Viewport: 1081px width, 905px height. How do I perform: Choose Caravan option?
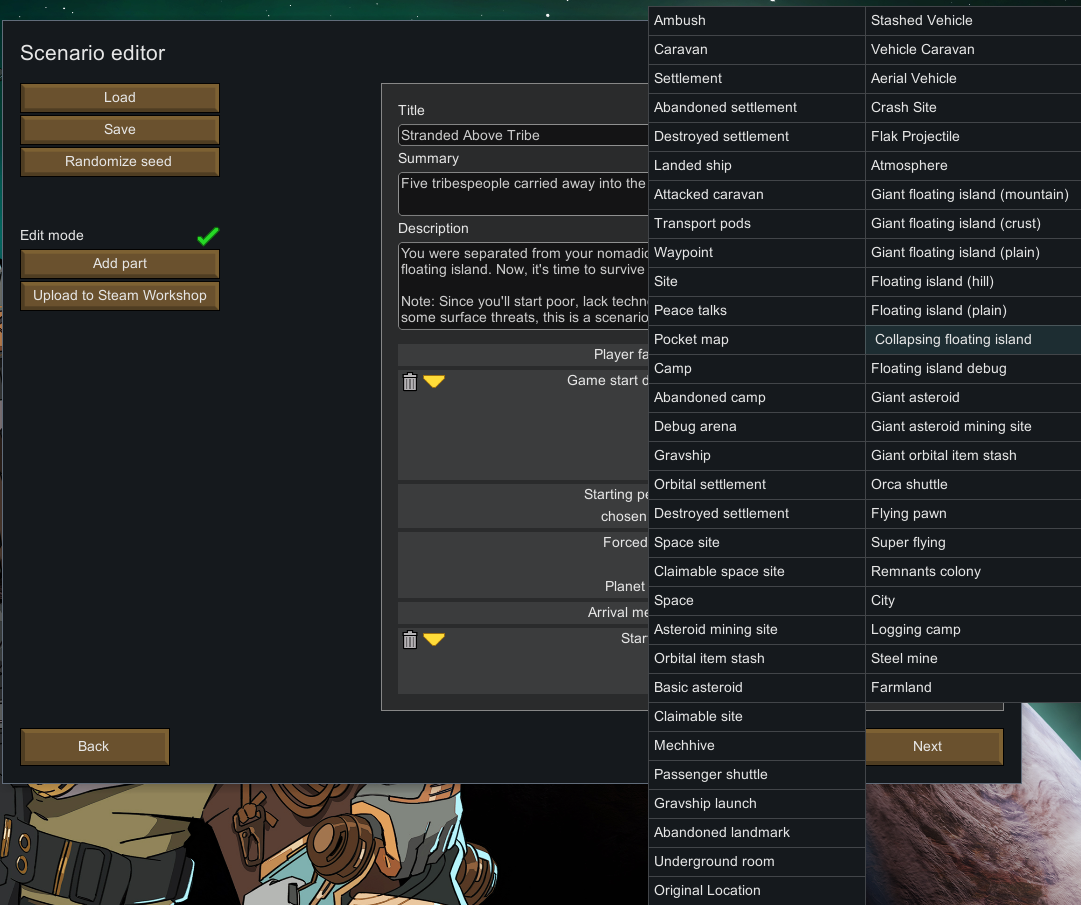[756, 50]
